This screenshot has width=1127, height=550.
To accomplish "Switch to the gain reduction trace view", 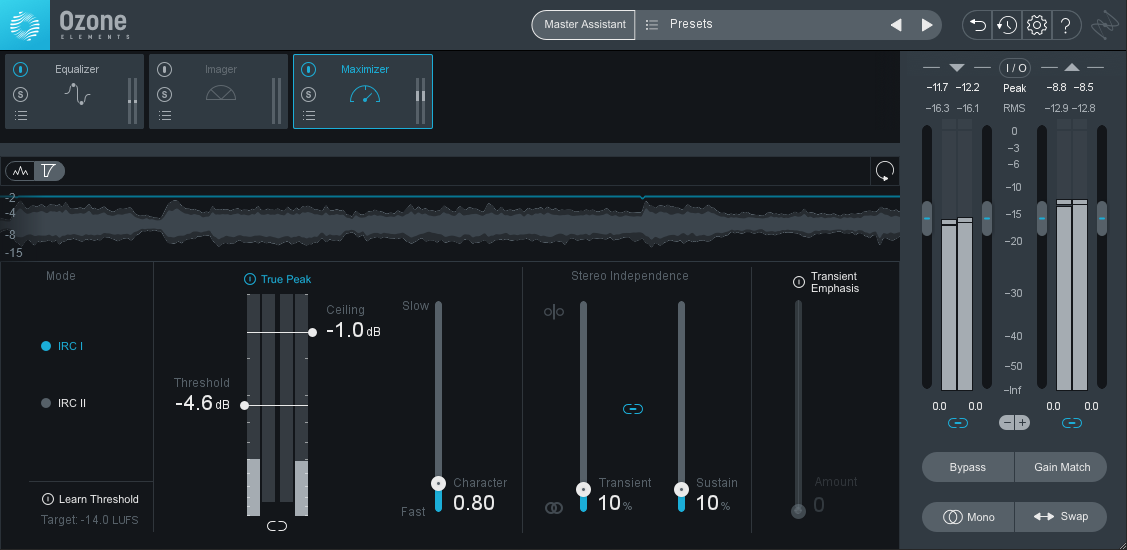I will [x=49, y=171].
